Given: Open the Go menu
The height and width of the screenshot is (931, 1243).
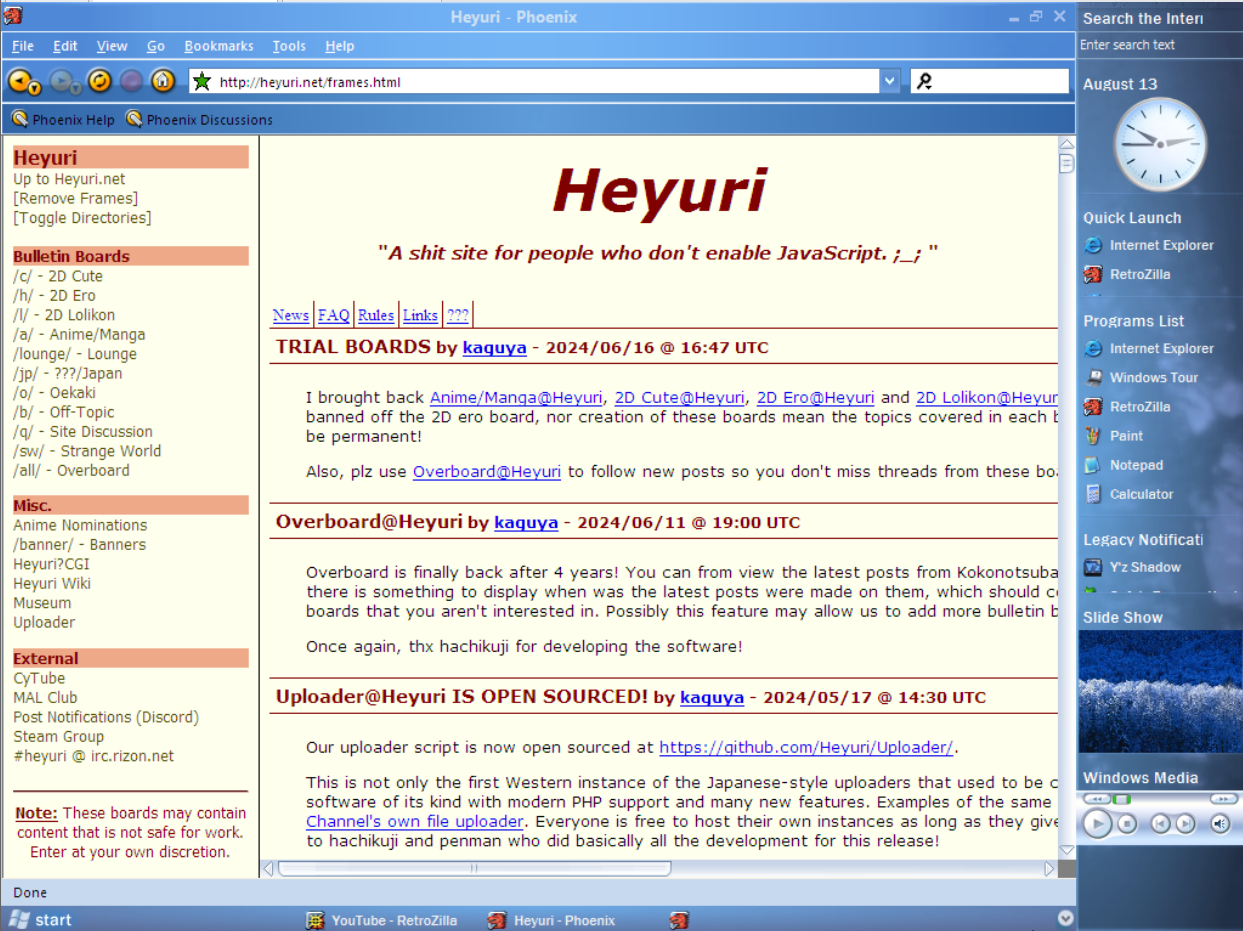Looking at the screenshot, I should point(156,46).
